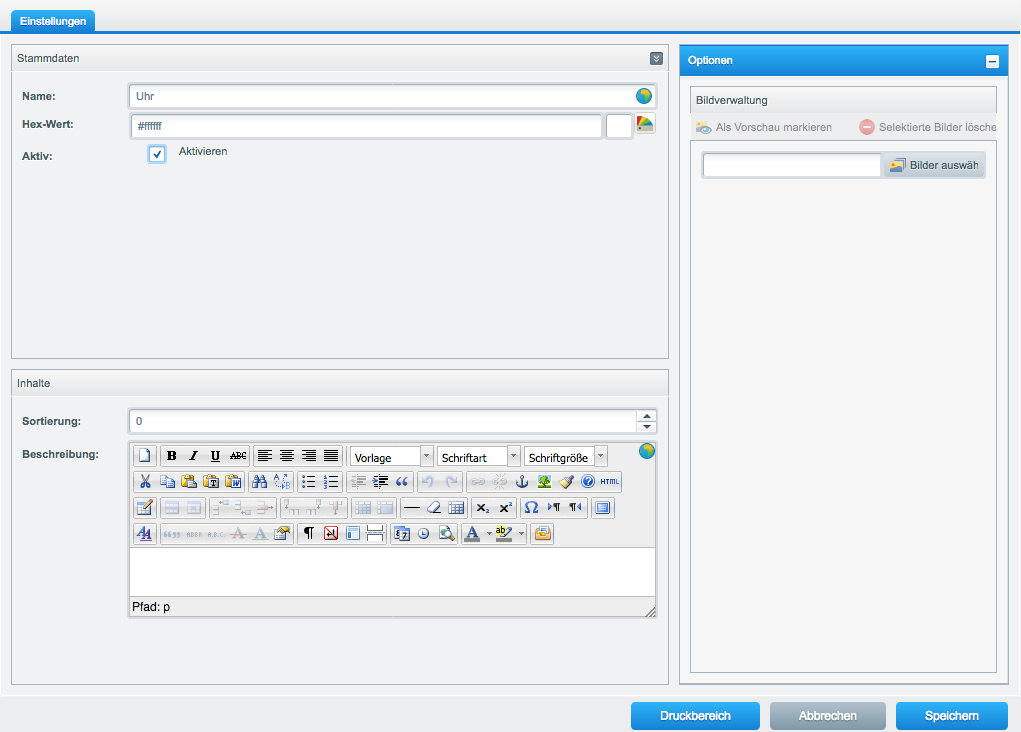This screenshot has width=1021, height=732.
Task: Open the Schriftart font dropdown
Action: (514, 456)
